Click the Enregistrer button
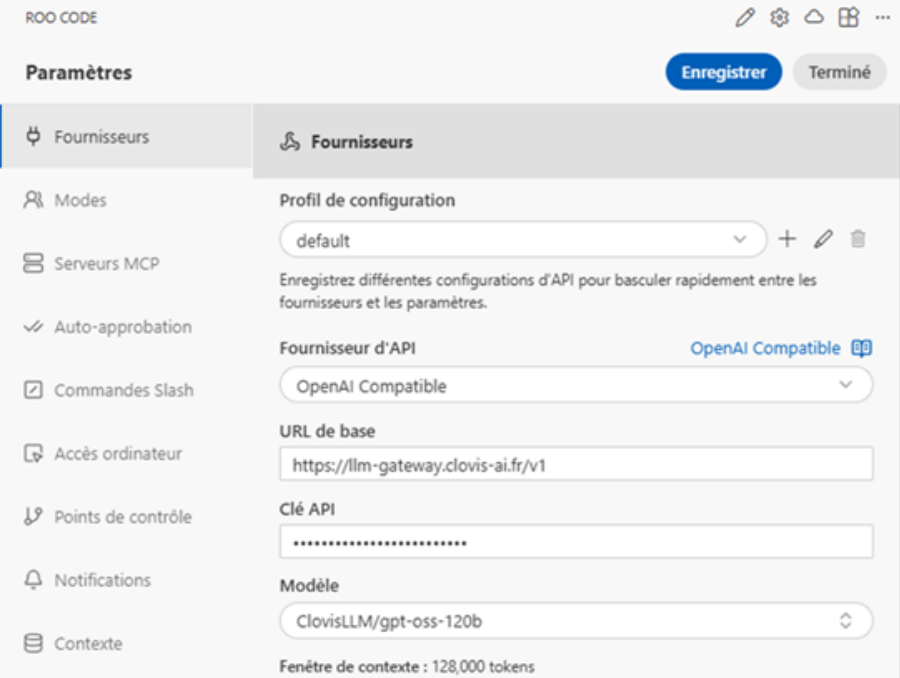This screenshot has height=678, width=900. [x=723, y=72]
